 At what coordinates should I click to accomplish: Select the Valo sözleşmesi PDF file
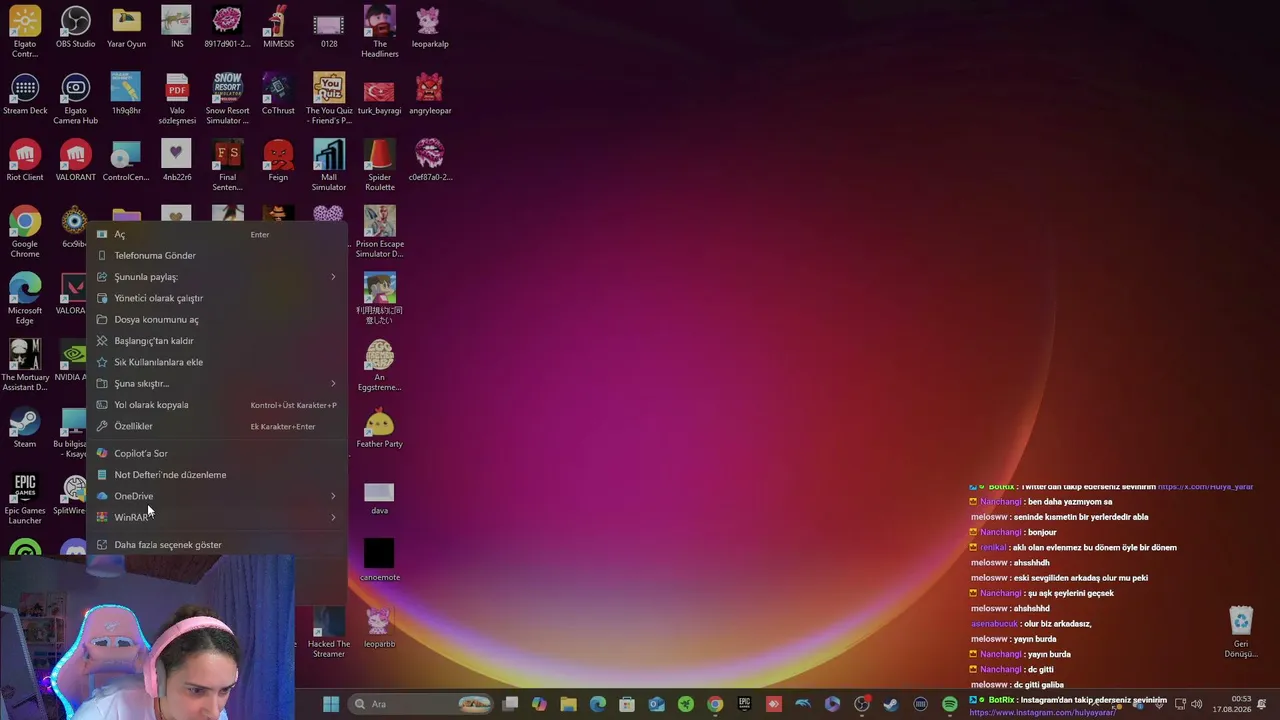tap(177, 98)
